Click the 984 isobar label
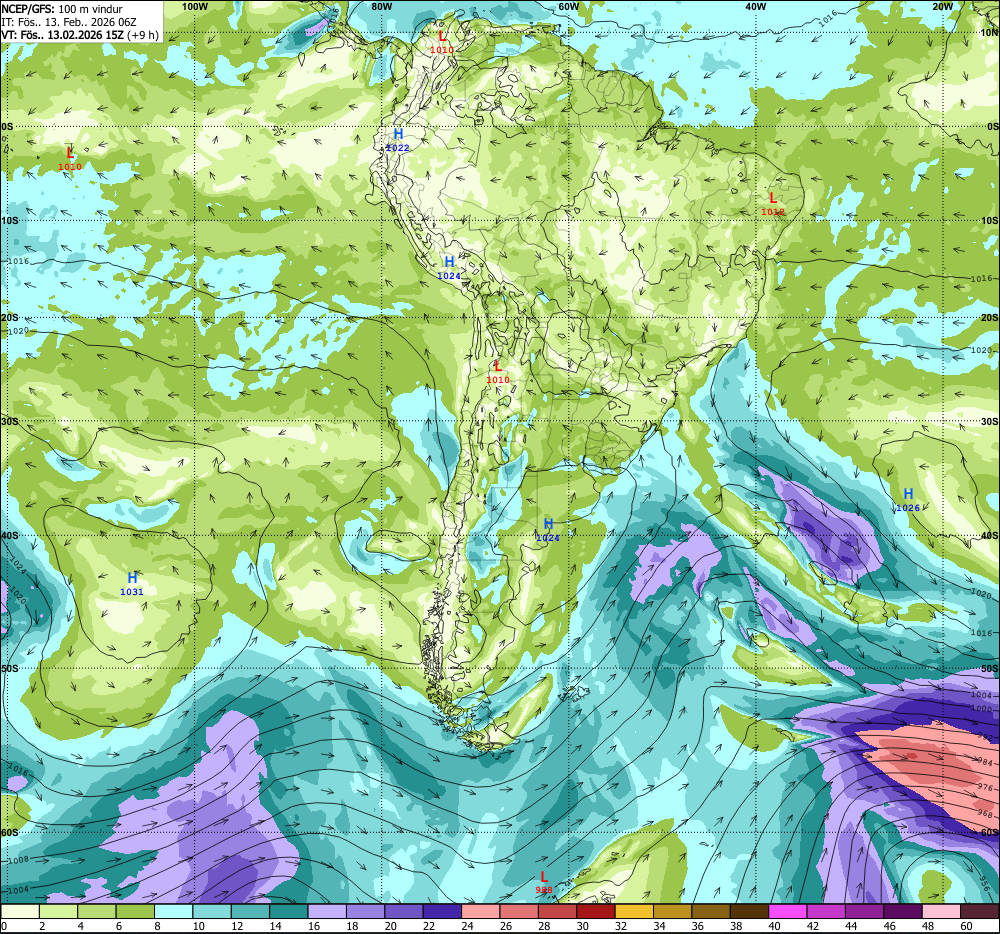Screen dimensions: 1000x934 [985, 762]
